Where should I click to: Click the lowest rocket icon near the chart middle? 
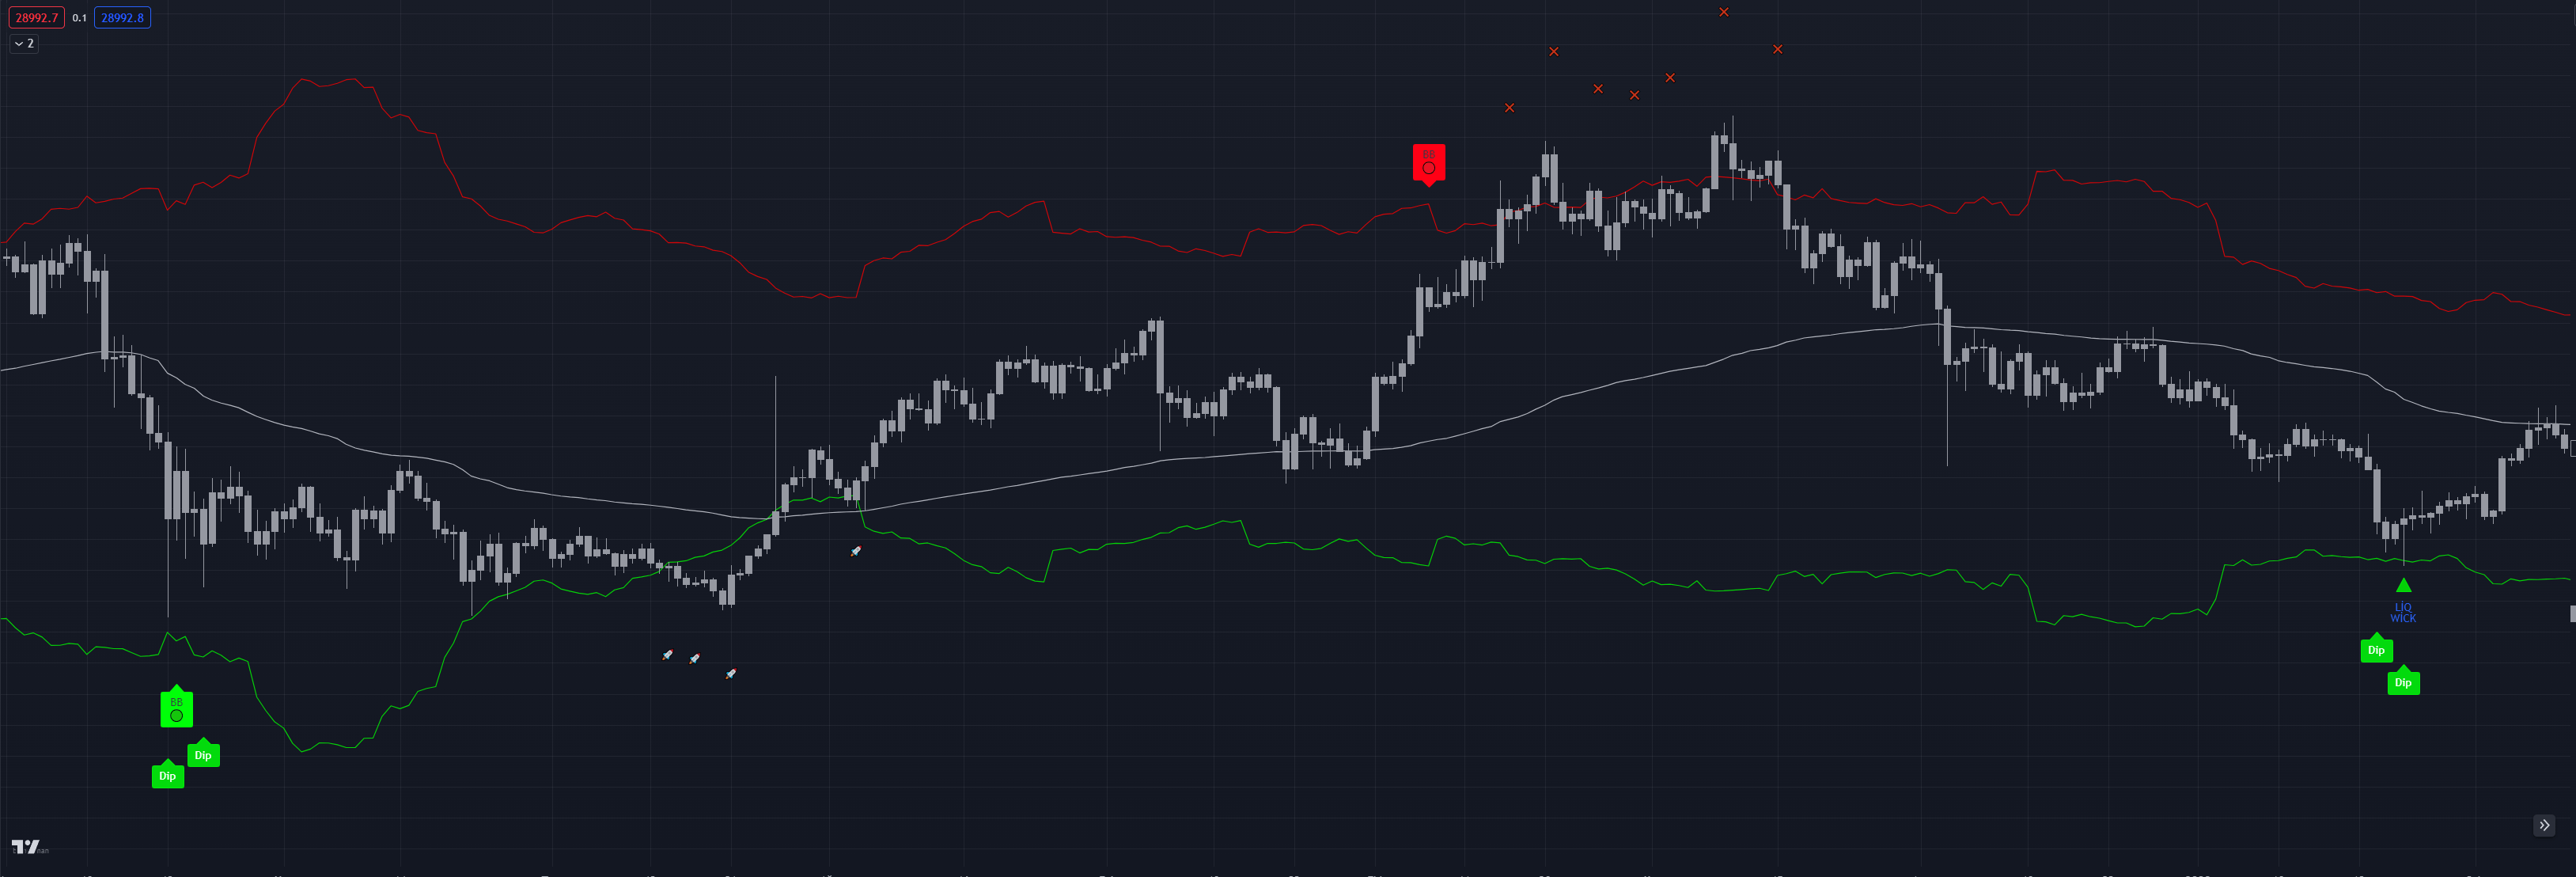point(731,674)
